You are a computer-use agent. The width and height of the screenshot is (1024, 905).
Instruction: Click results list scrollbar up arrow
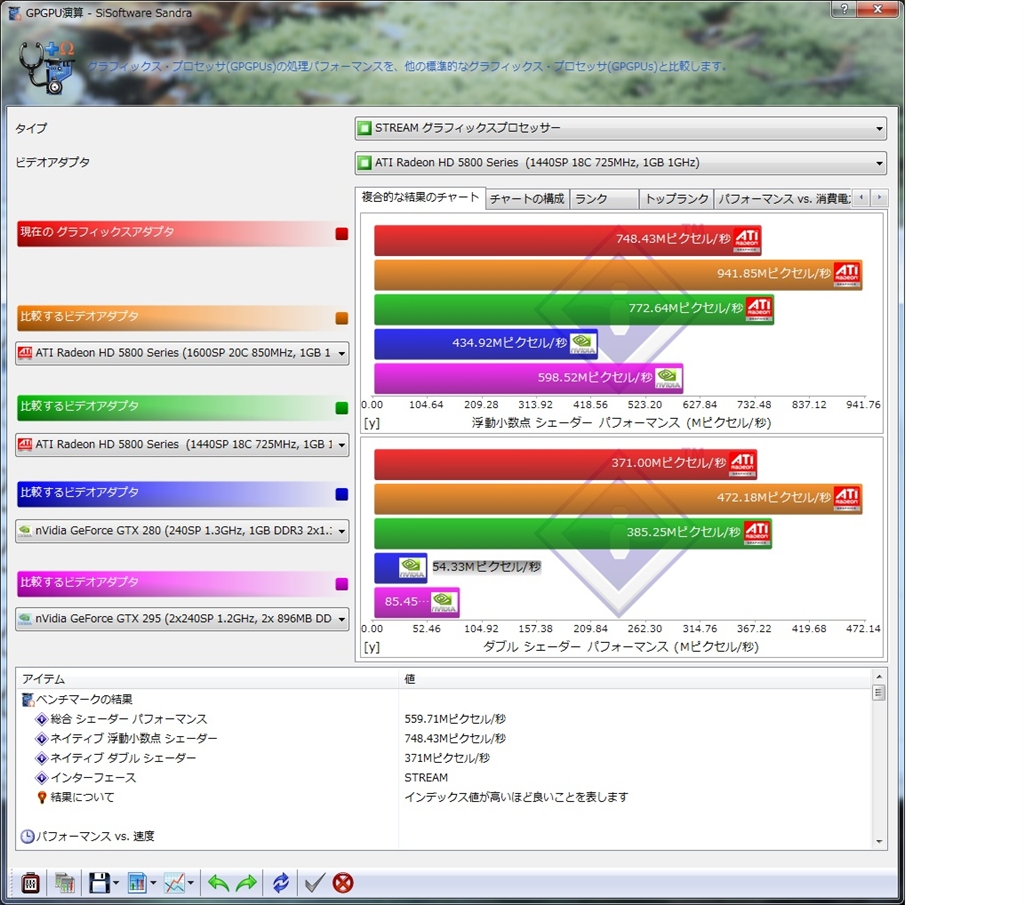(x=879, y=676)
